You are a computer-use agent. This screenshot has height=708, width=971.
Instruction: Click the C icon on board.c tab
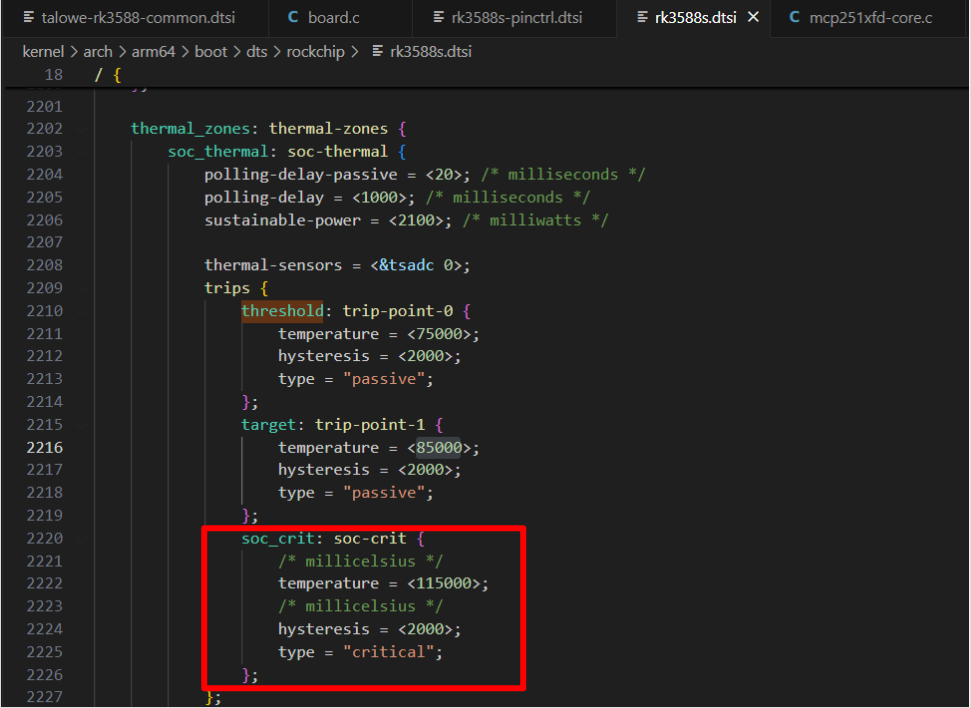coord(293,17)
